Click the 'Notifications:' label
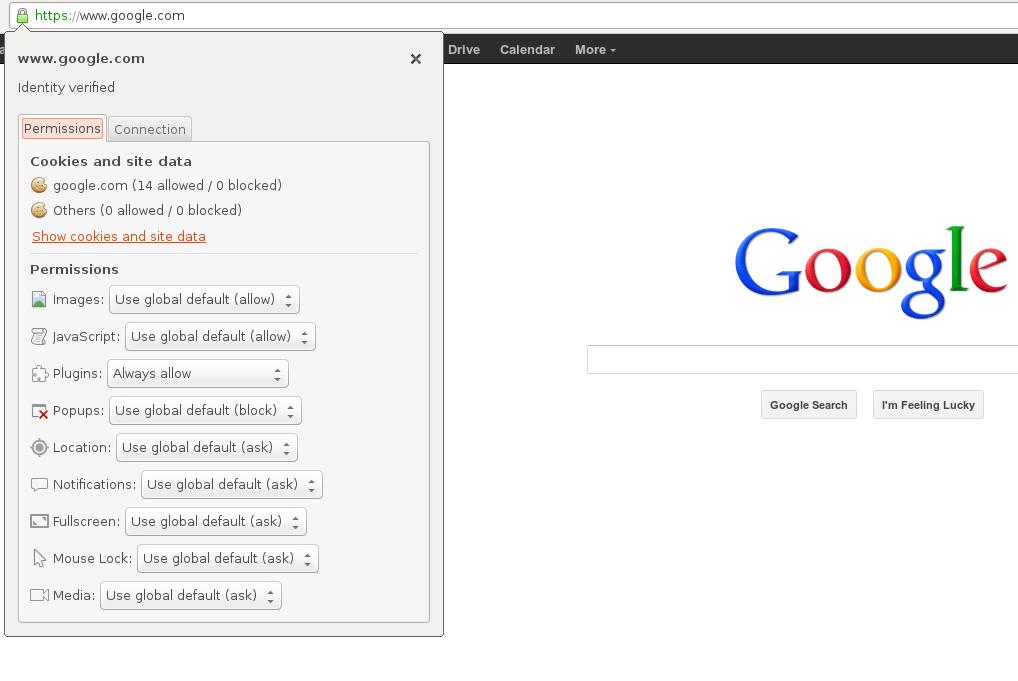The width and height of the screenshot is (1018, 681). point(94,484)
